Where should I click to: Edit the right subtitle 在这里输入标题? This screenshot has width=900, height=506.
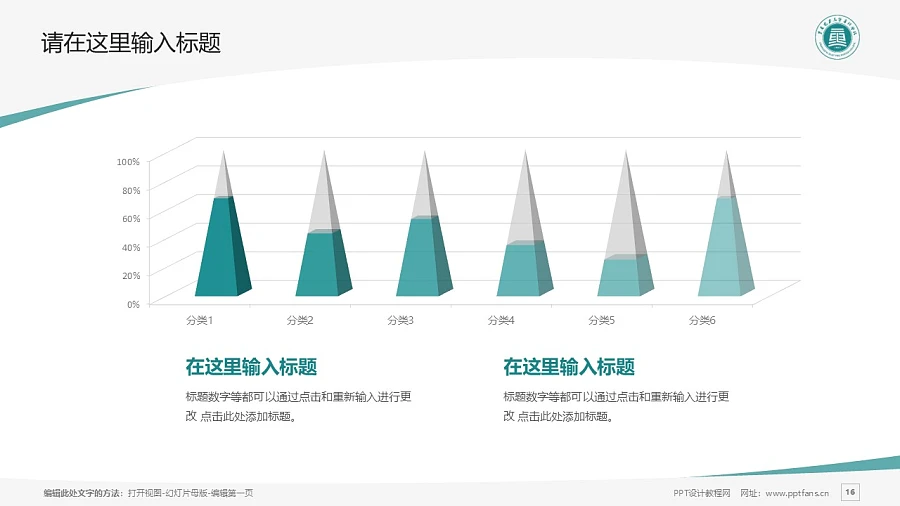coord(569,367)
